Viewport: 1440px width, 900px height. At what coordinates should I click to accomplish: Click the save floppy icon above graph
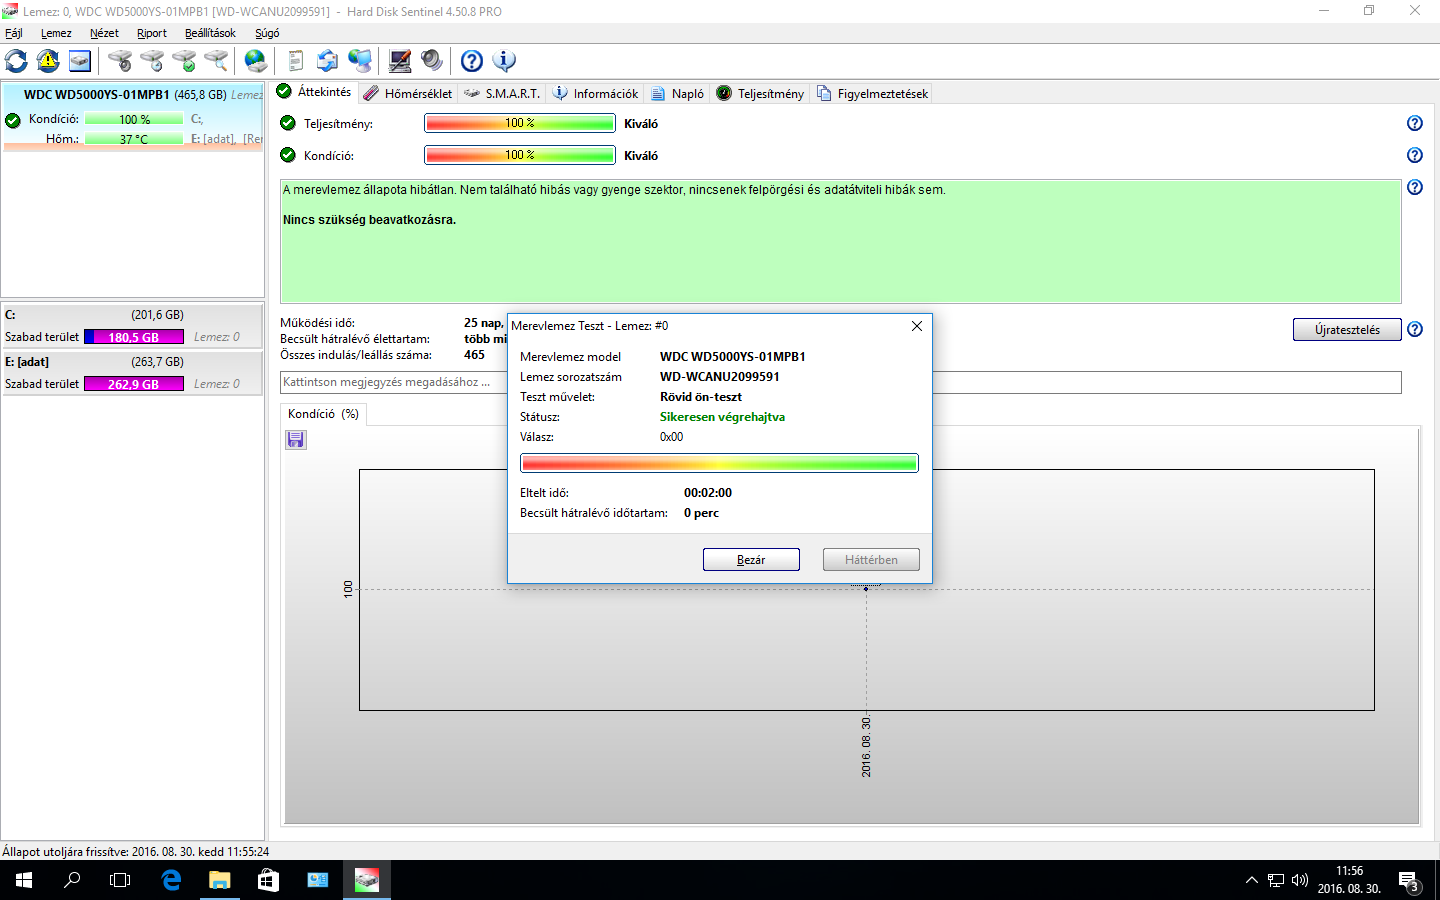[x=296, y=440]
